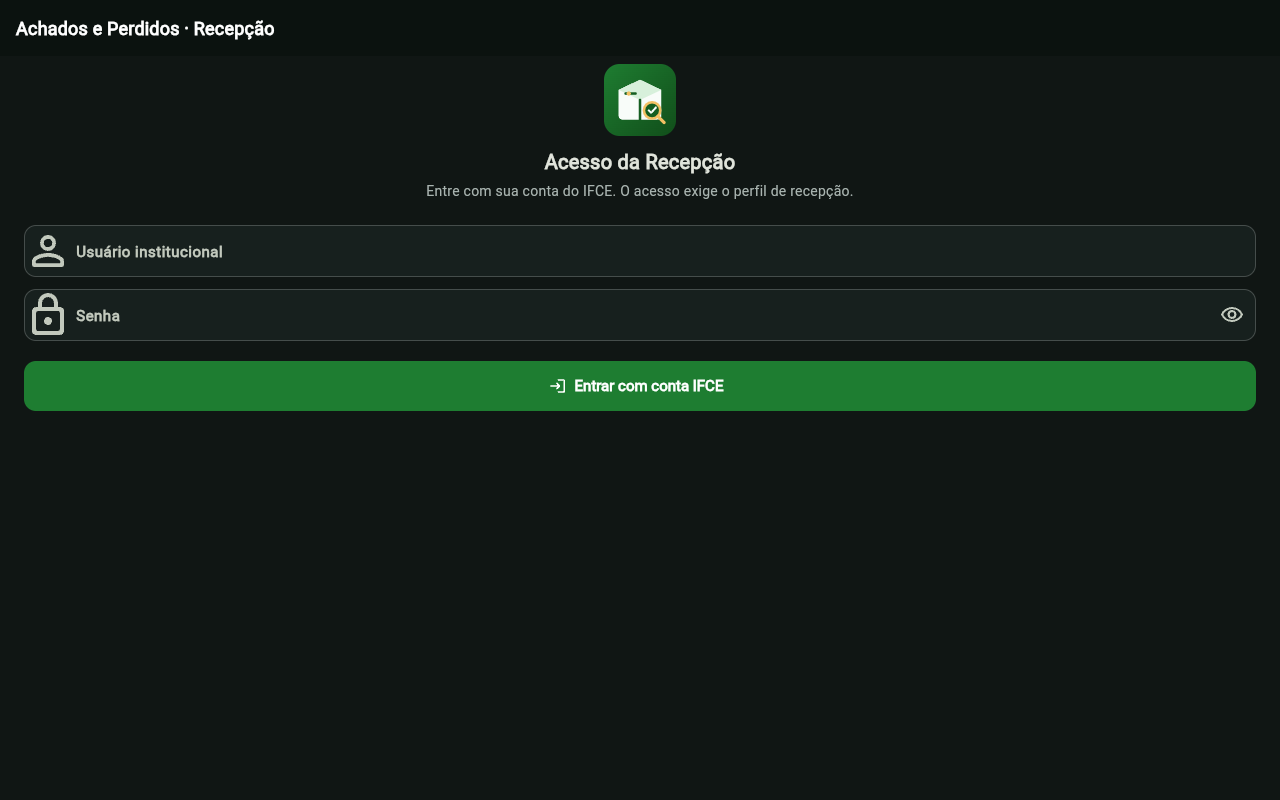Viewport: 1280px width, 800px height.
Task: Click the Achados e Perdidos · Recepção title
Action: pyautogui.click(x=145, y=29)
